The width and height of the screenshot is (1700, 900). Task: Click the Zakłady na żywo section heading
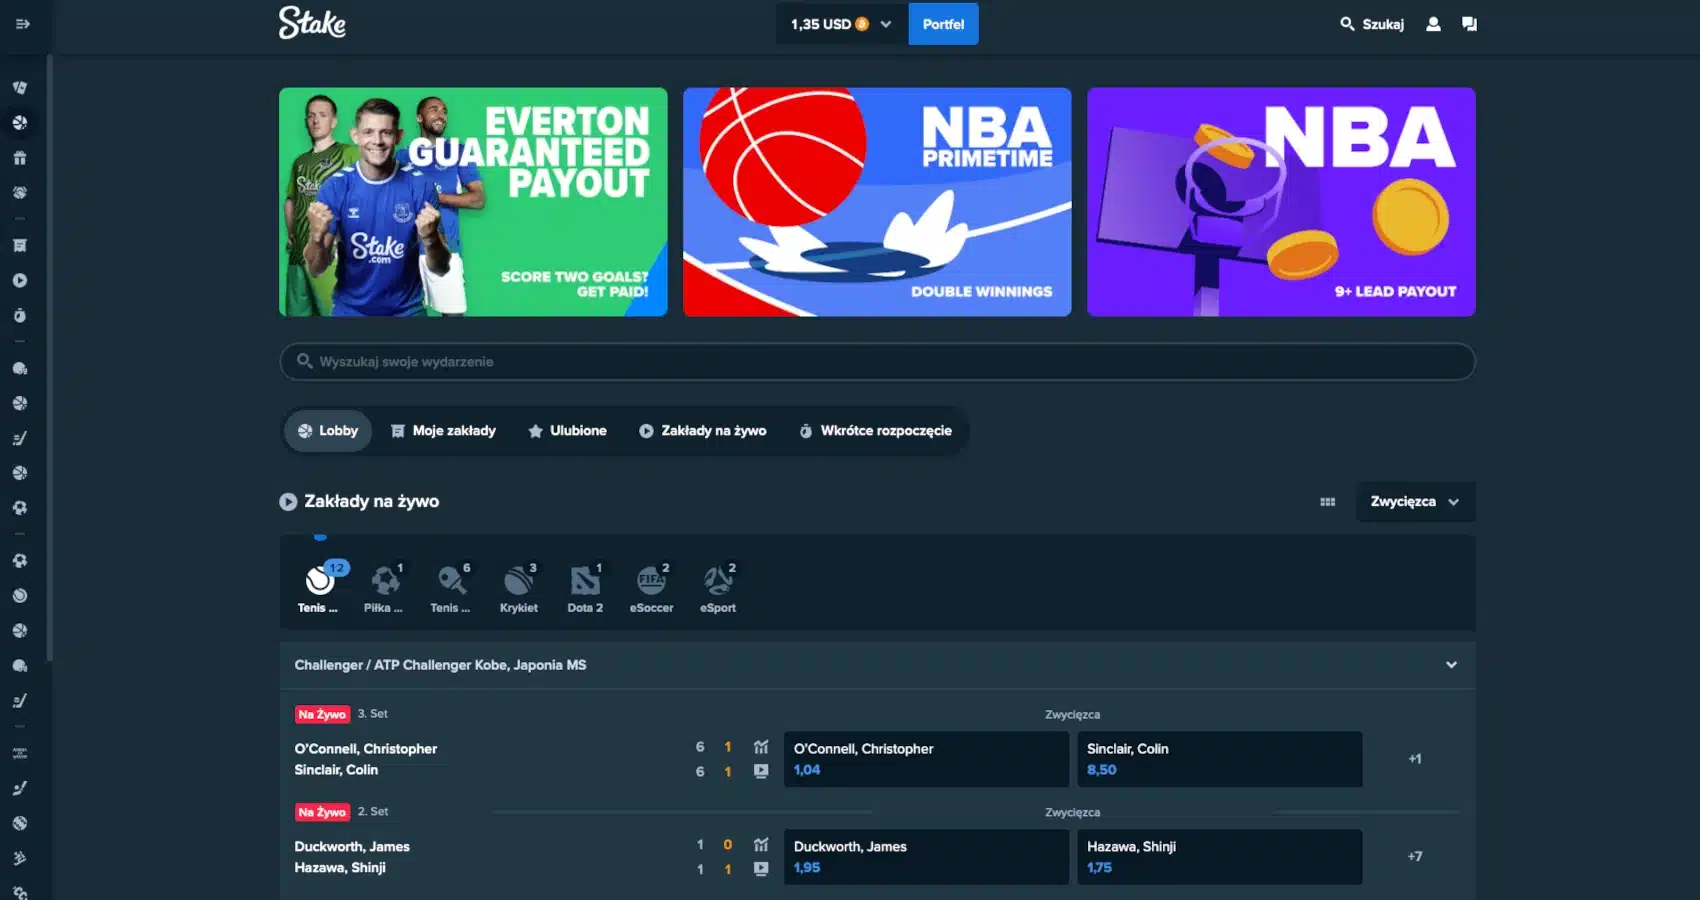372,502
